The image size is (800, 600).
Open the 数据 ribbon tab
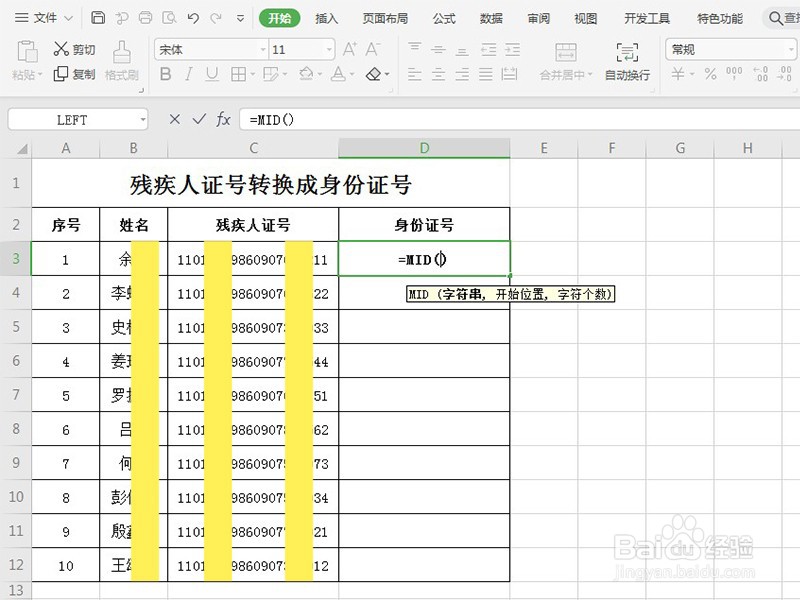tap(490, 17)
